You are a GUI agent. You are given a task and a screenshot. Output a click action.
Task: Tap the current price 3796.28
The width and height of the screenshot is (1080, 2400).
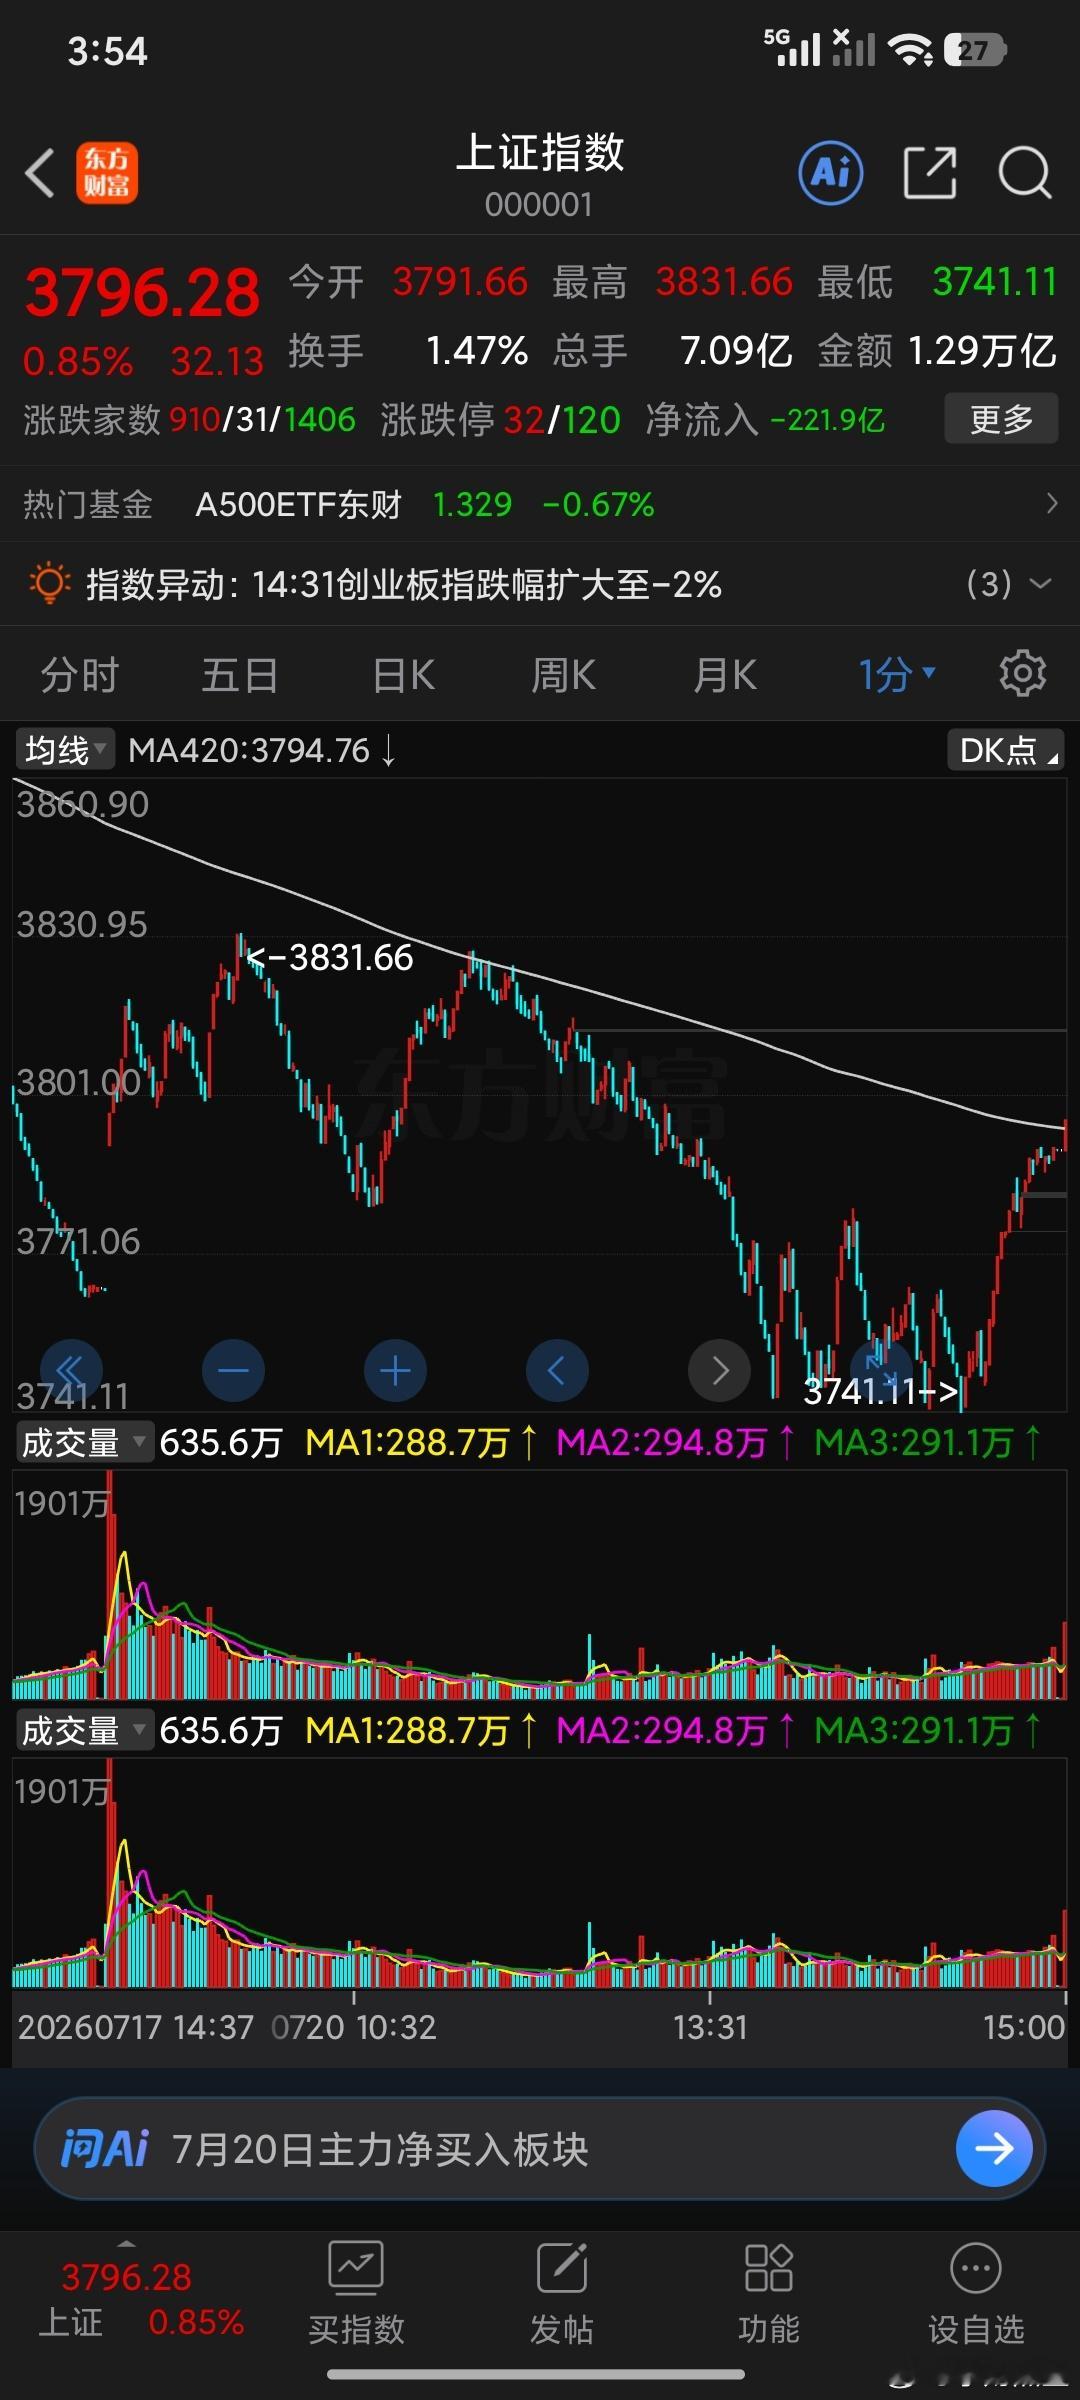click(x=142, y=293)
